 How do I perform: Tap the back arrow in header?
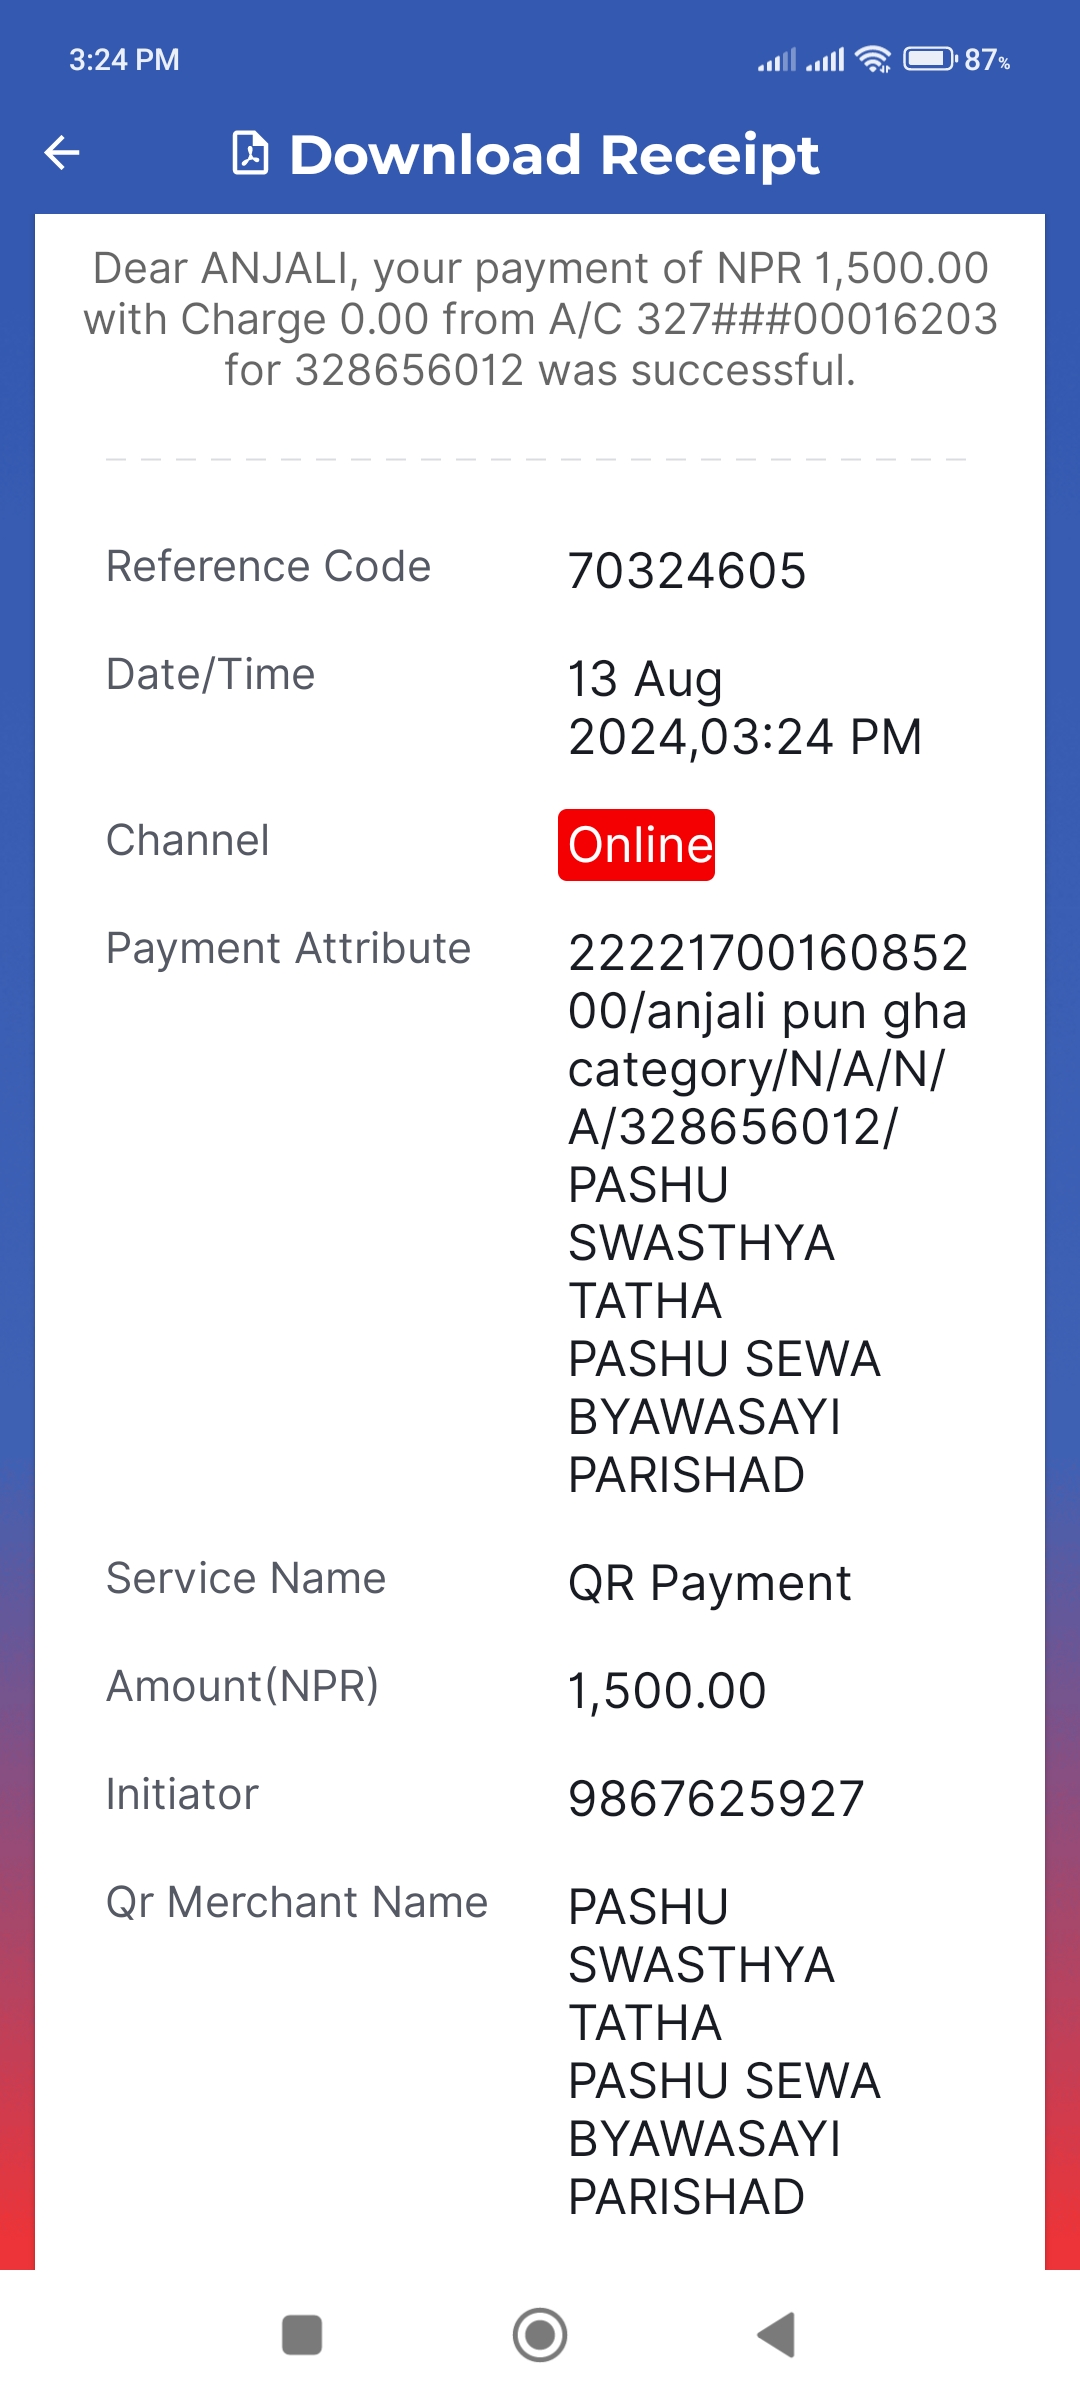(x=62, y=153)
